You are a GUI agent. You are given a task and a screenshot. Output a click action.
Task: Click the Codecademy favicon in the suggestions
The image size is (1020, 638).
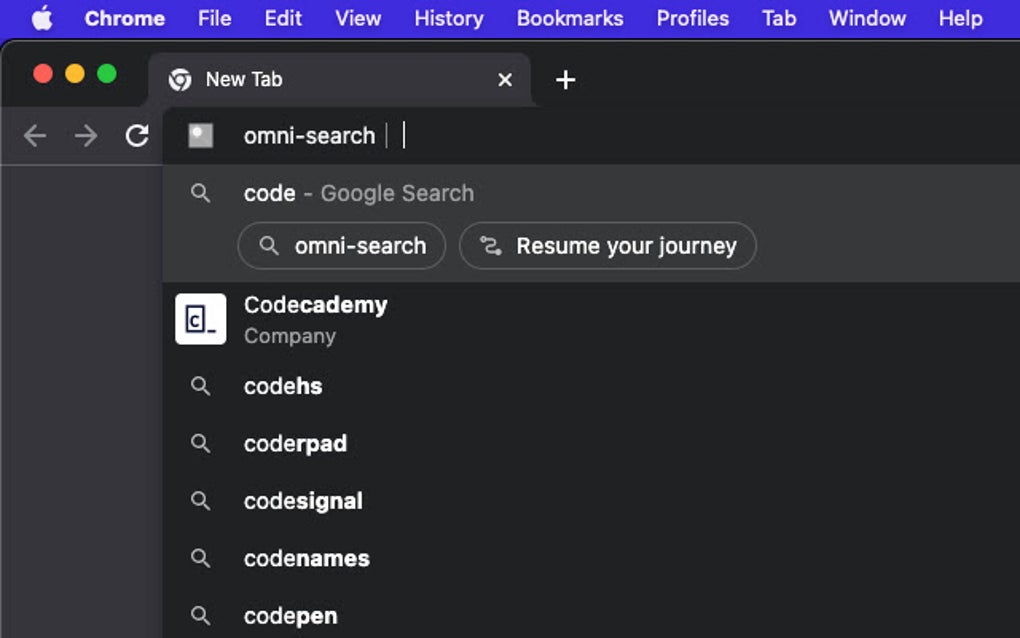click(x=200, y=318)
